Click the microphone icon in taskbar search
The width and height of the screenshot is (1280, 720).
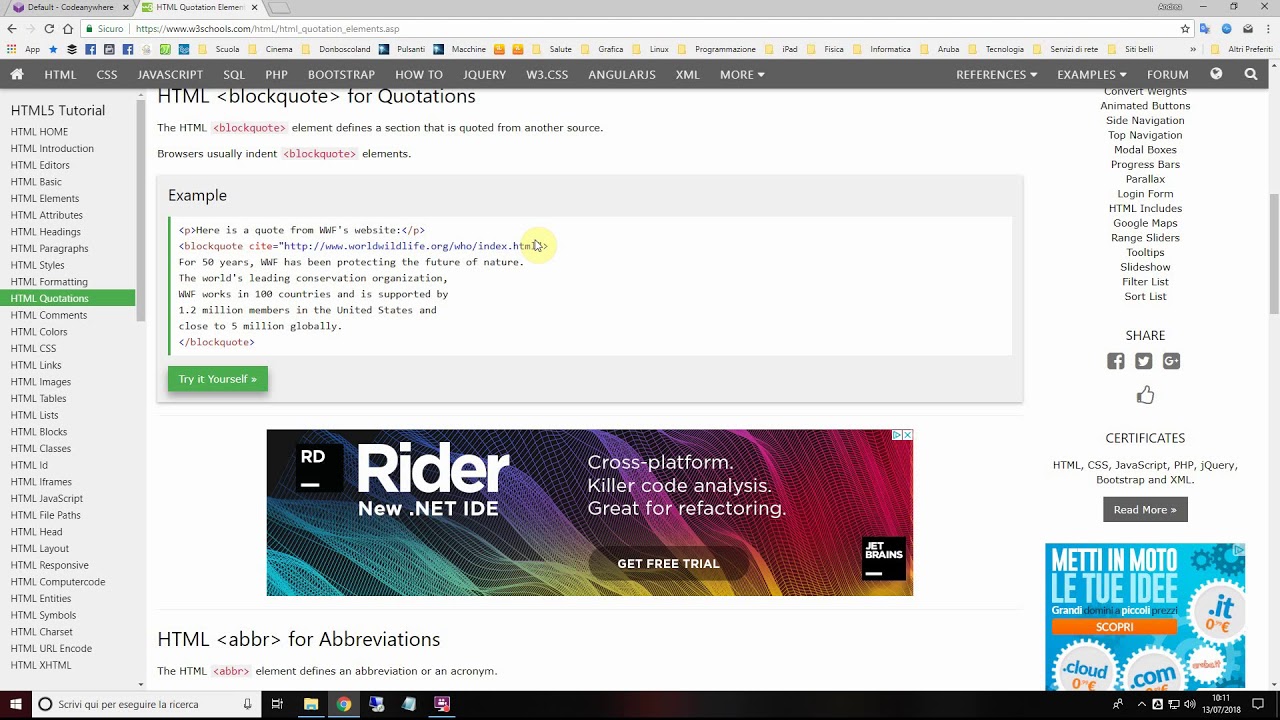247,704
